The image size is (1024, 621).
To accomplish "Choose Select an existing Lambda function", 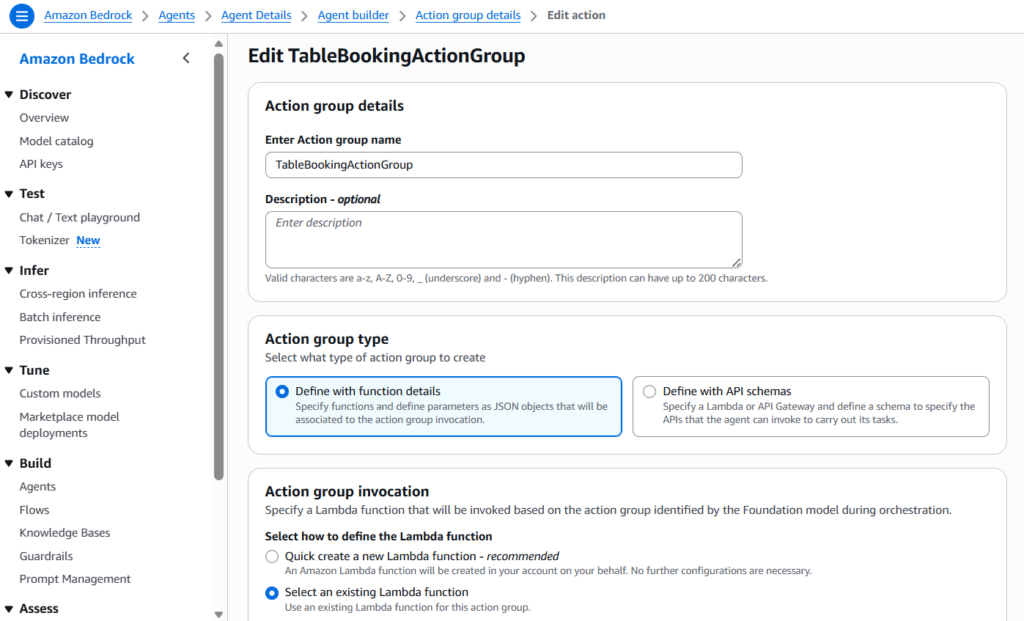I will pos(272,593).
